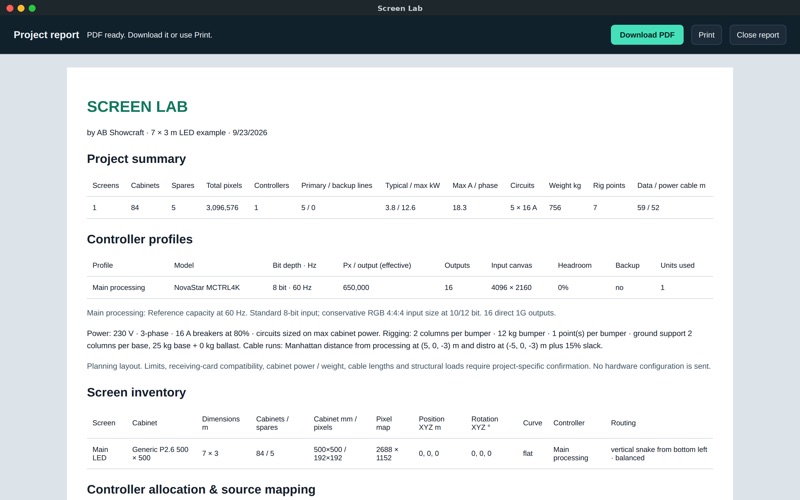Click the Total pixels column header
This screenshot has width=800, height=500.
[224, 185]
